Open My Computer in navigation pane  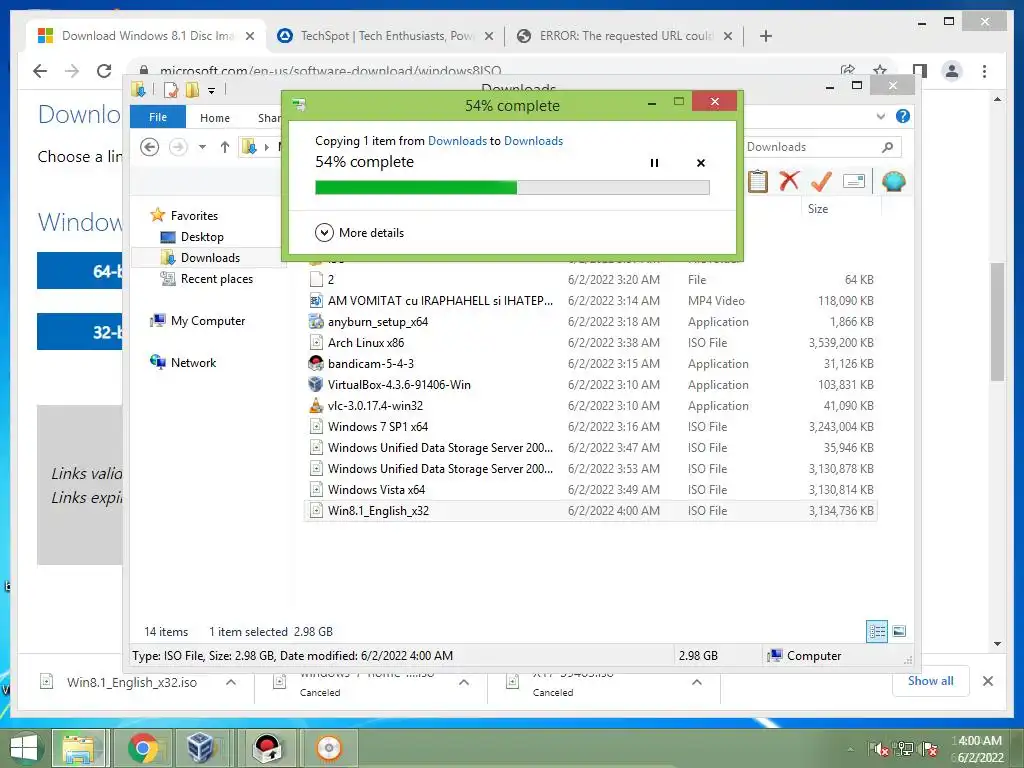[198, 321]
